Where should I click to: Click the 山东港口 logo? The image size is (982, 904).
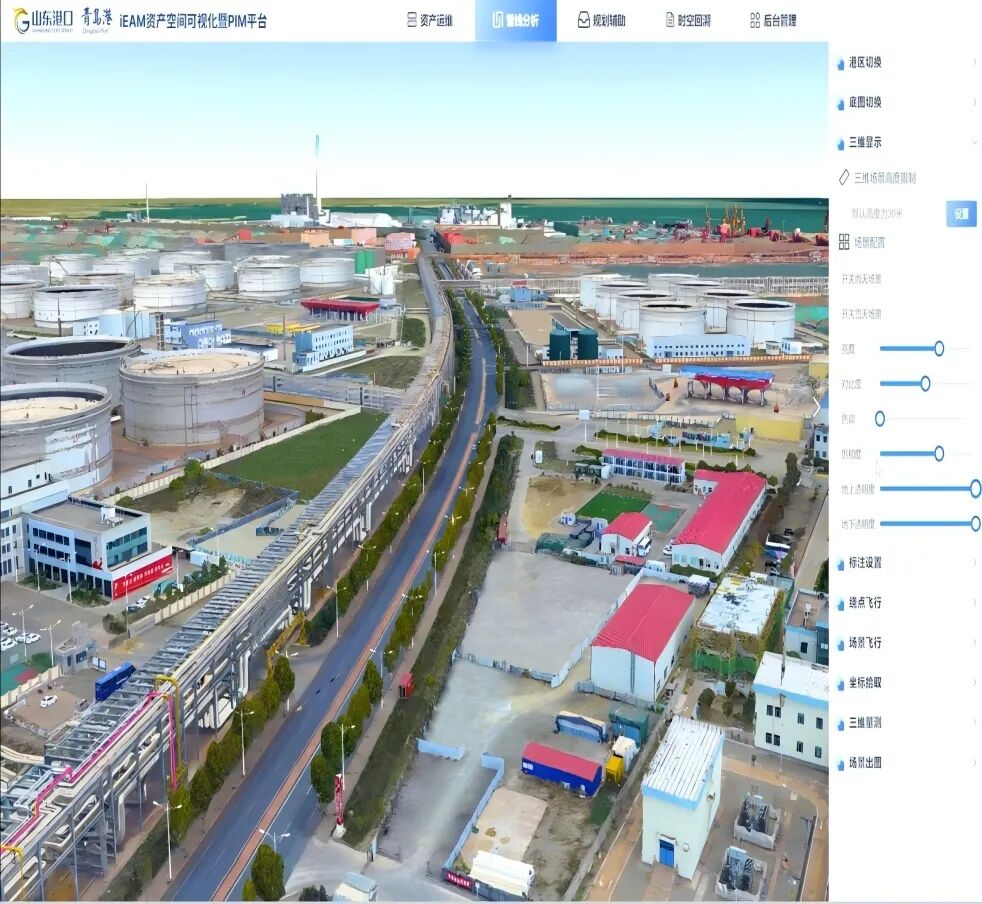click(44, 20)
